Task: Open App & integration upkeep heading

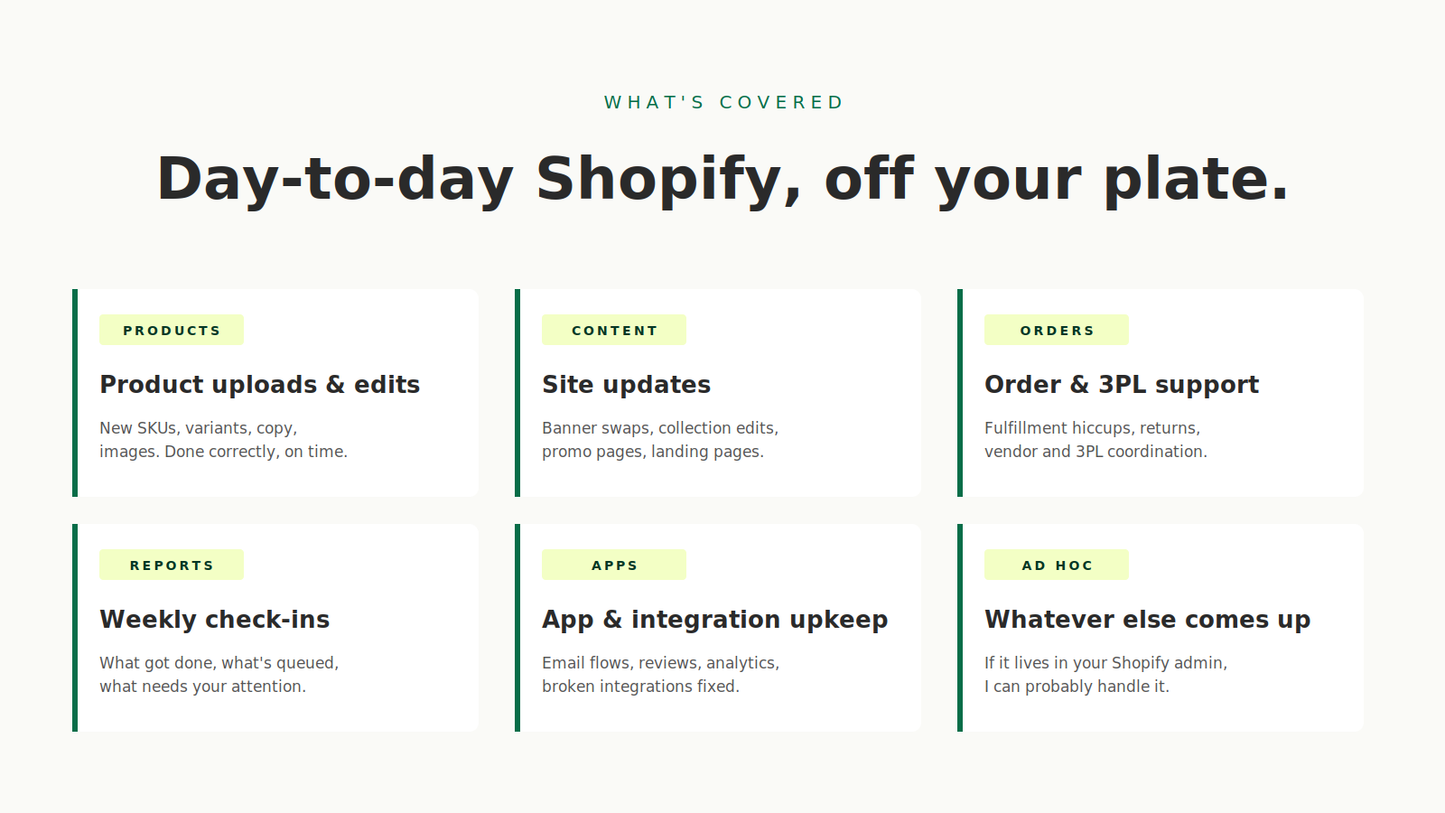Action: click(715, 620)
